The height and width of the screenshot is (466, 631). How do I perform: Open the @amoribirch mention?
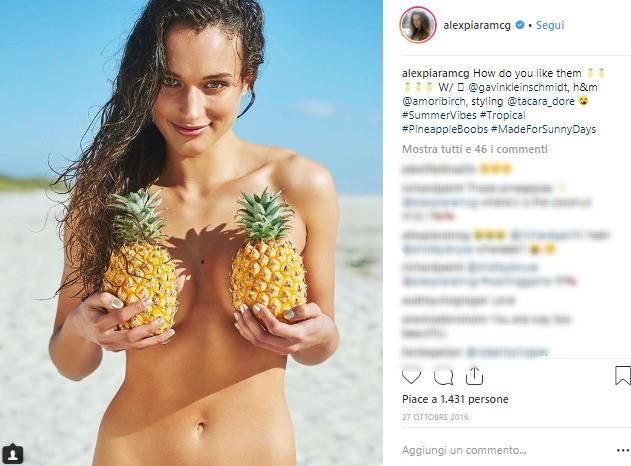[434, 101]
